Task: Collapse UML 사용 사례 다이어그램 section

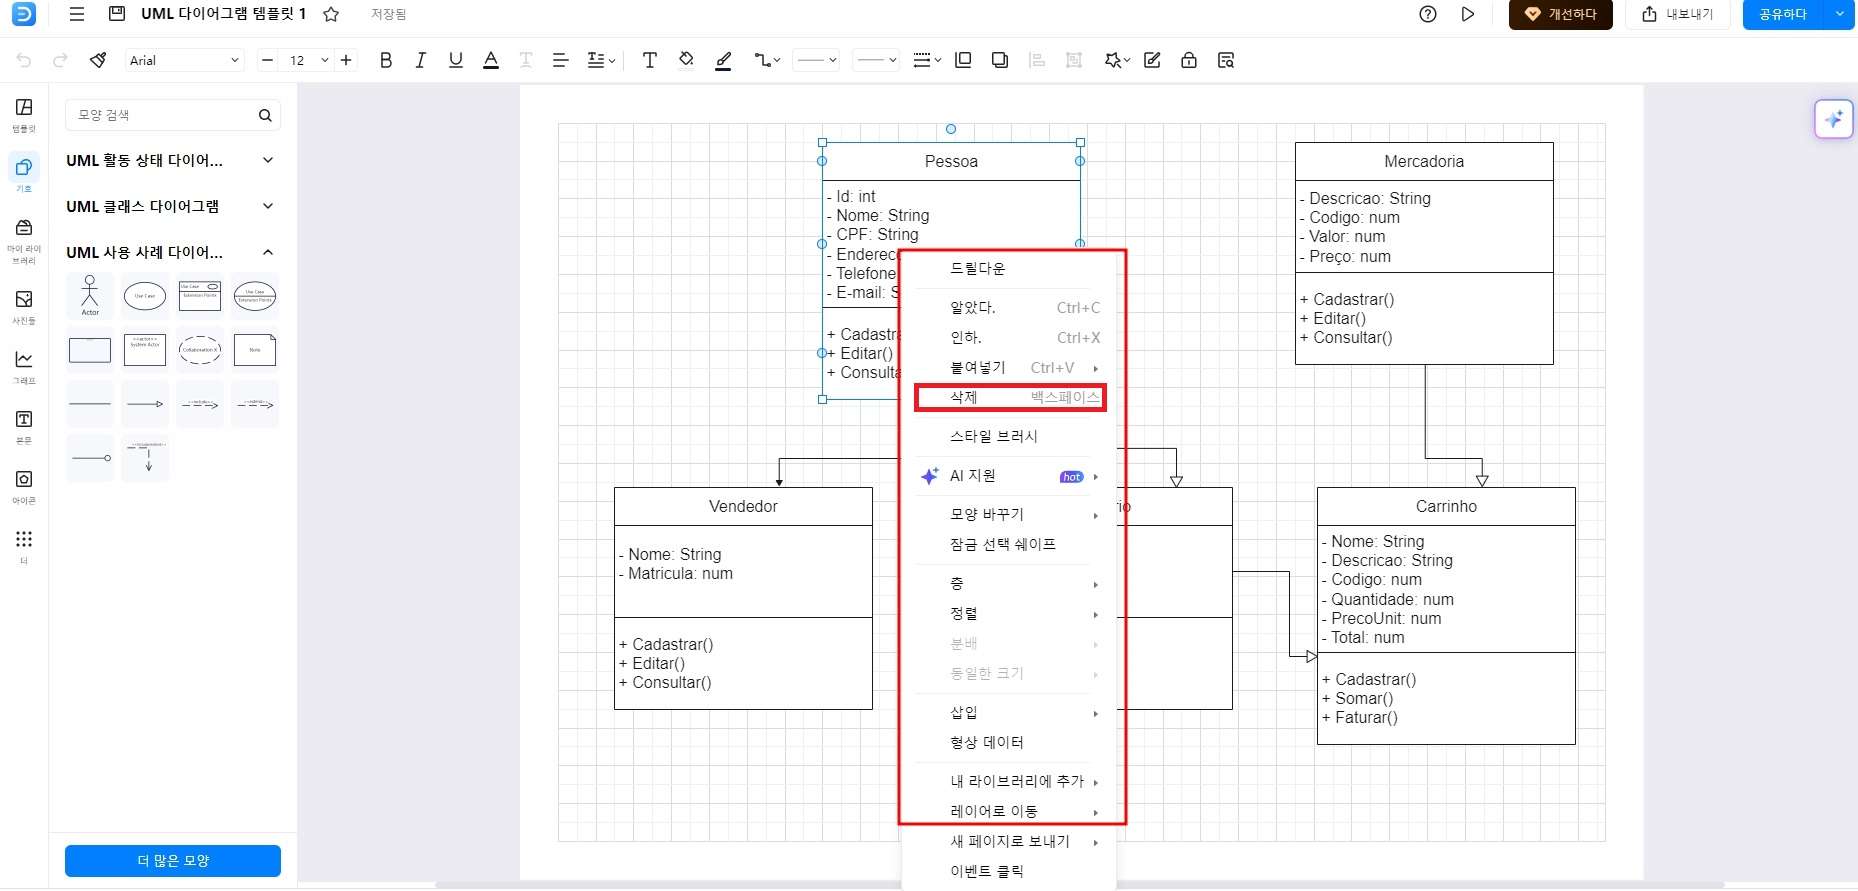Action: [x=170, y=252]
